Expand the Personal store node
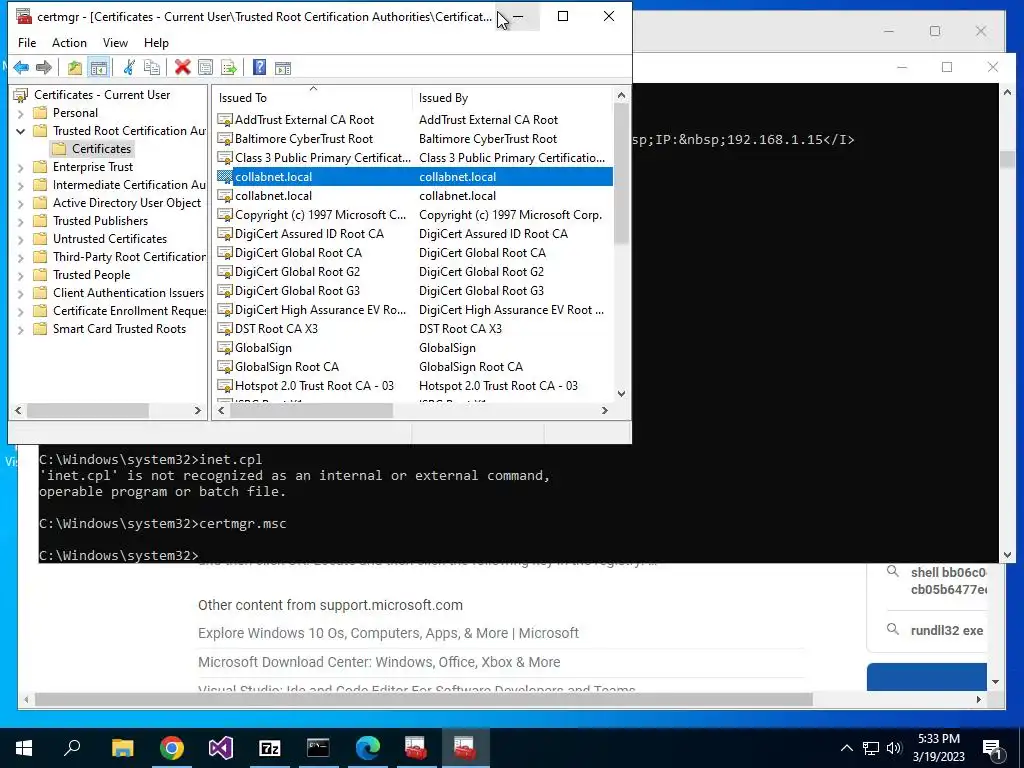Viewport: 1024px width, 768px height. click(20, 114)
